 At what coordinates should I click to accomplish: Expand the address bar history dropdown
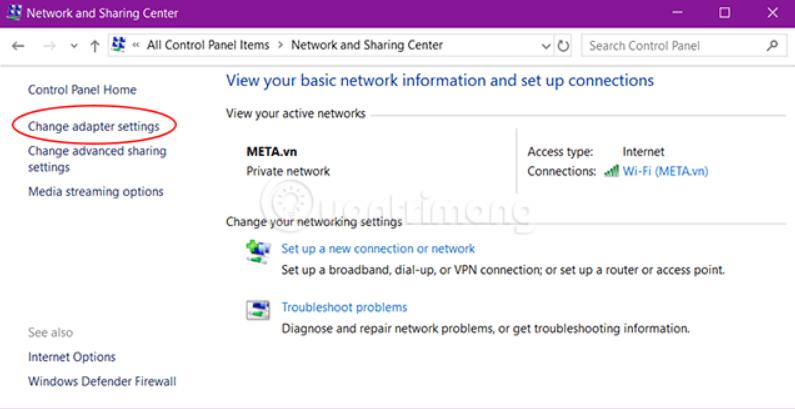545,46
